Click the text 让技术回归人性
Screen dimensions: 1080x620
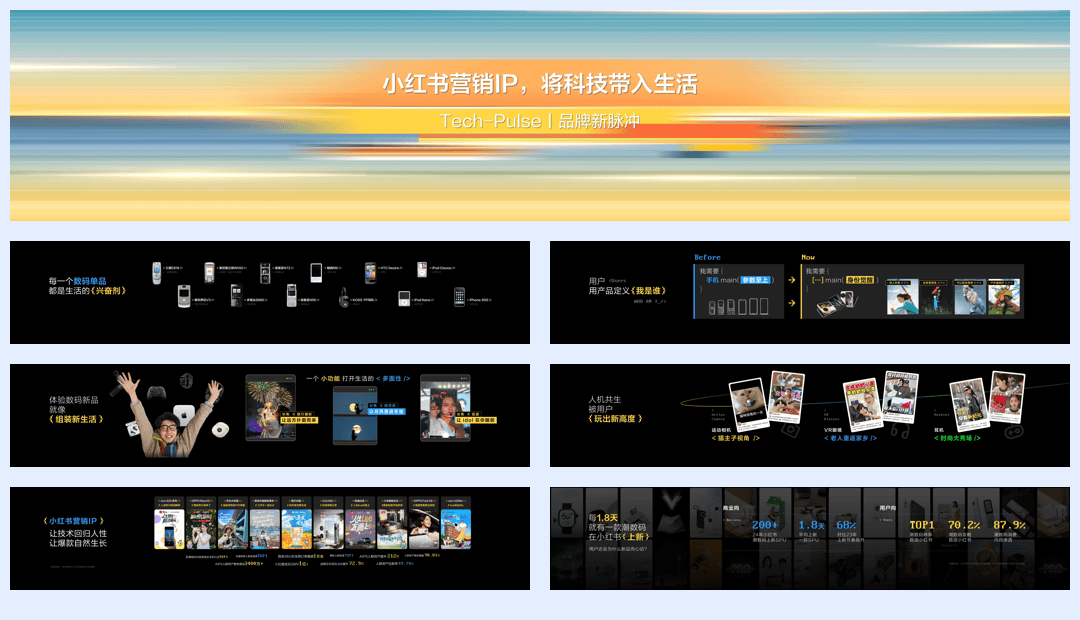tap(78, 533)
